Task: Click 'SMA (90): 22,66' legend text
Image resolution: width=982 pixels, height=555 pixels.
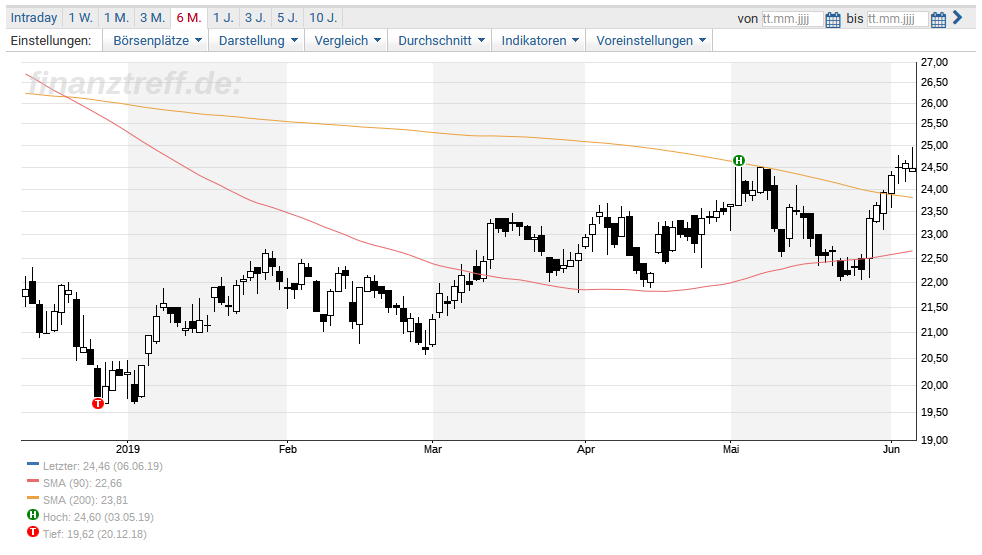Action: (x=83, y=483)
